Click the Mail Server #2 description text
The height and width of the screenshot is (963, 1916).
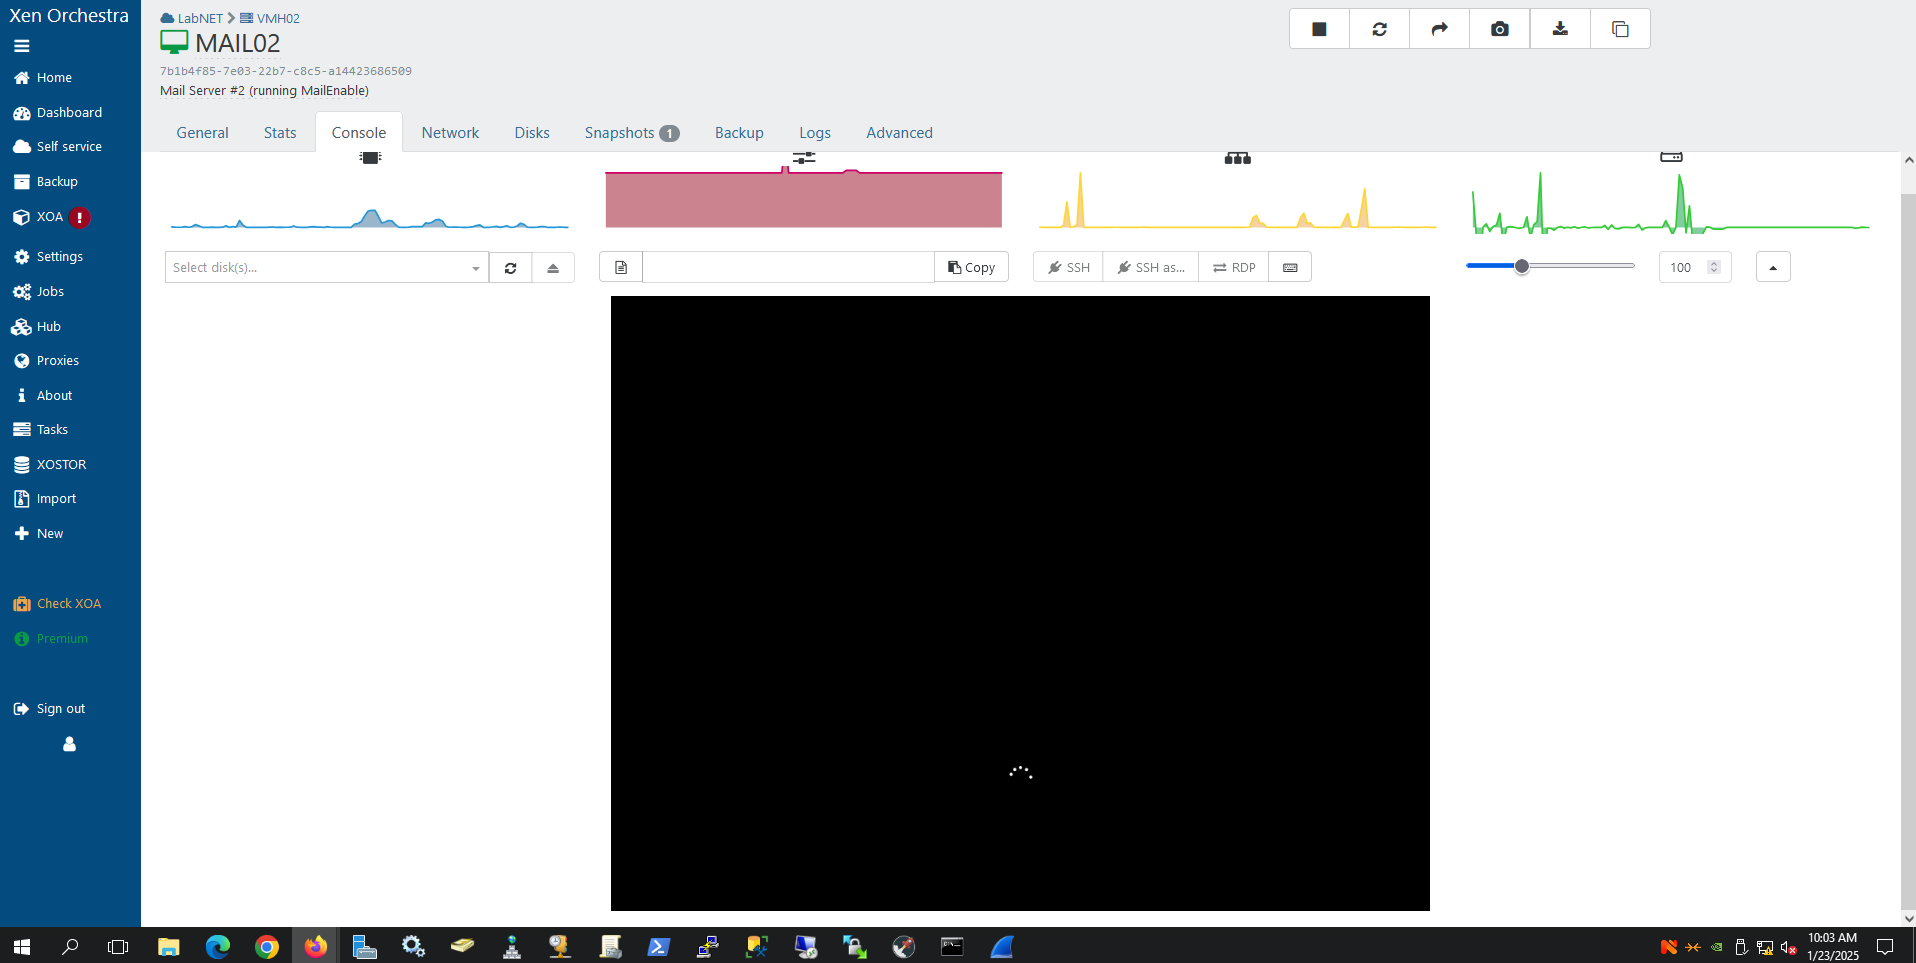pyautogui.click(x=264, y=91)
